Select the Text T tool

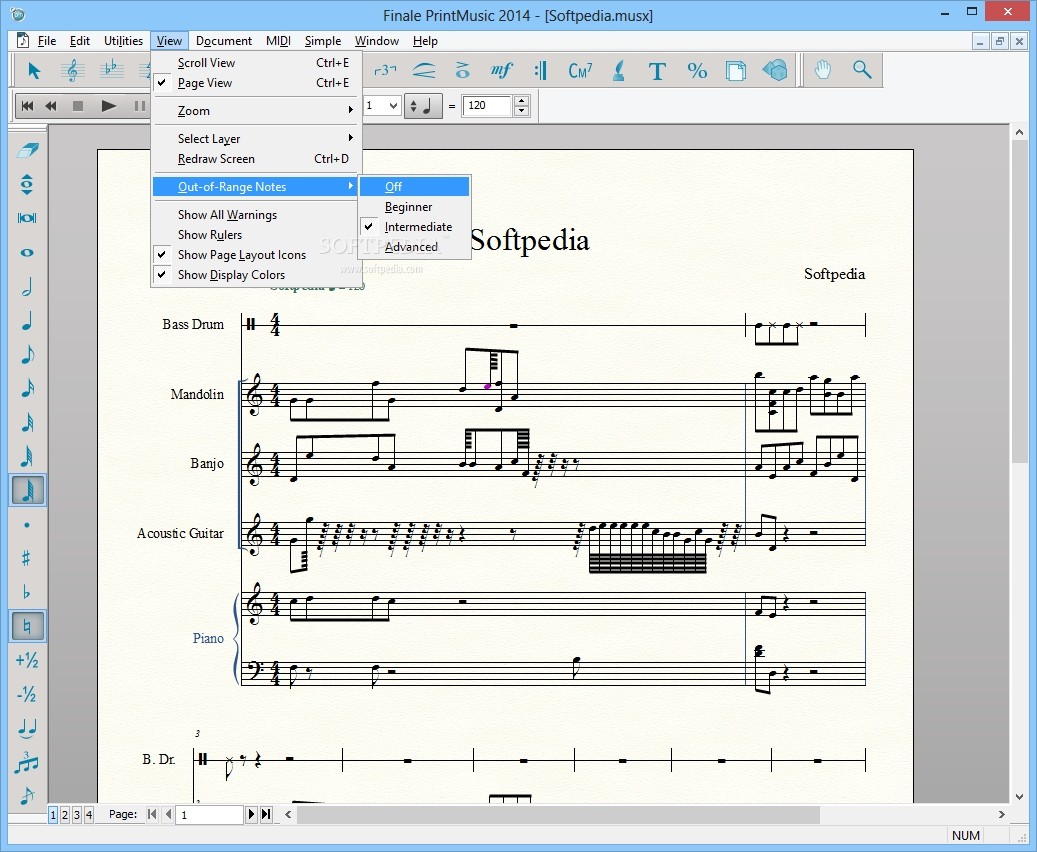(x=657, y=70)
